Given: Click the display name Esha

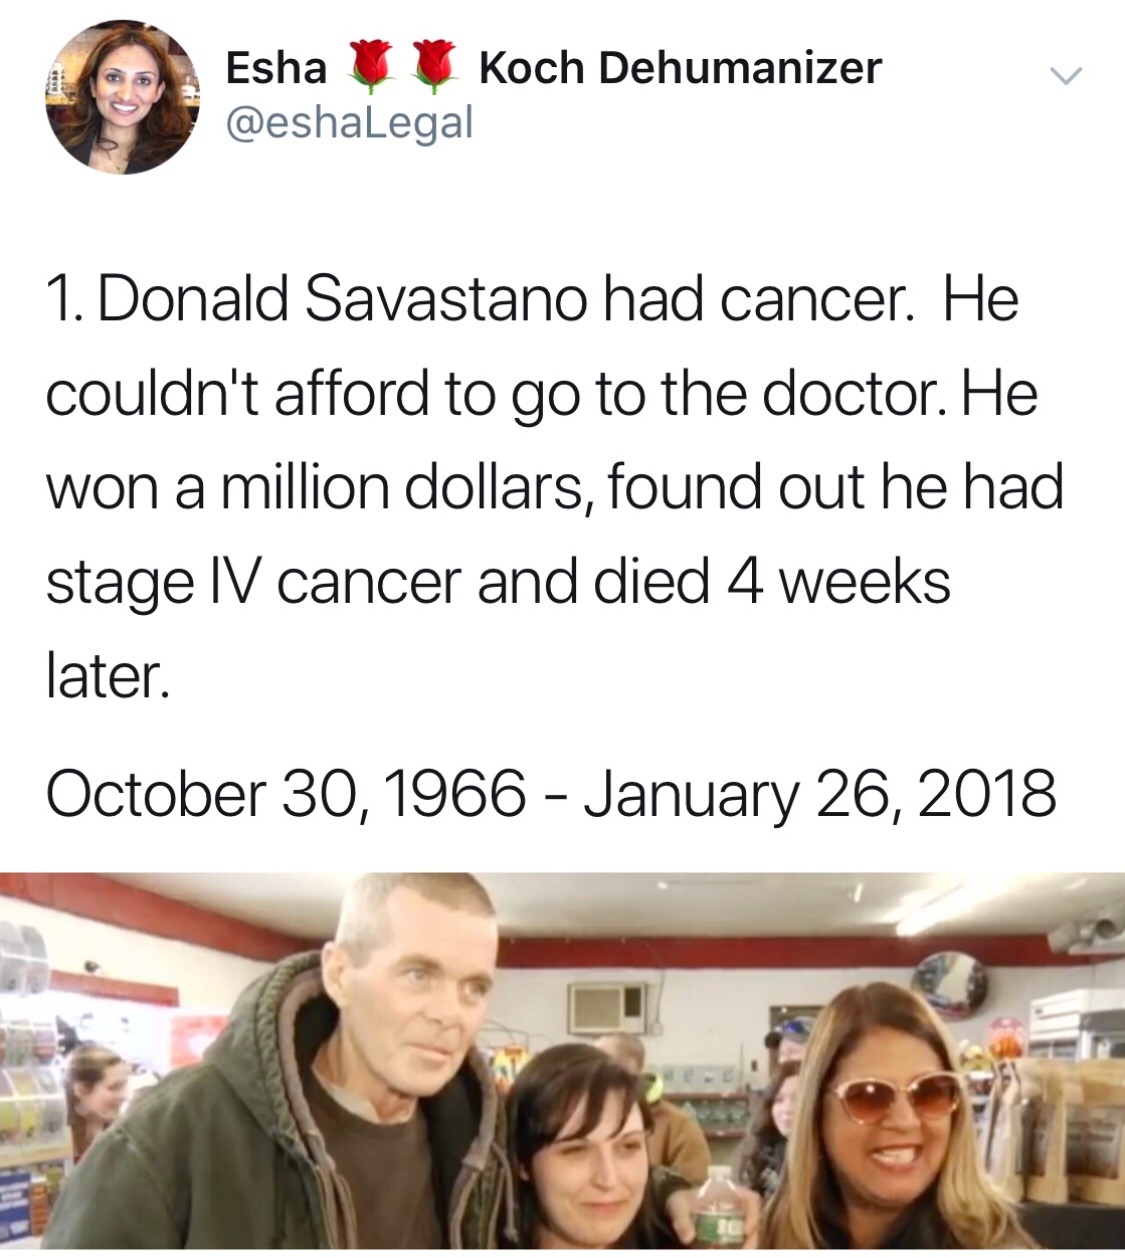Looking at the screenshot, I should tap(276, 68).
